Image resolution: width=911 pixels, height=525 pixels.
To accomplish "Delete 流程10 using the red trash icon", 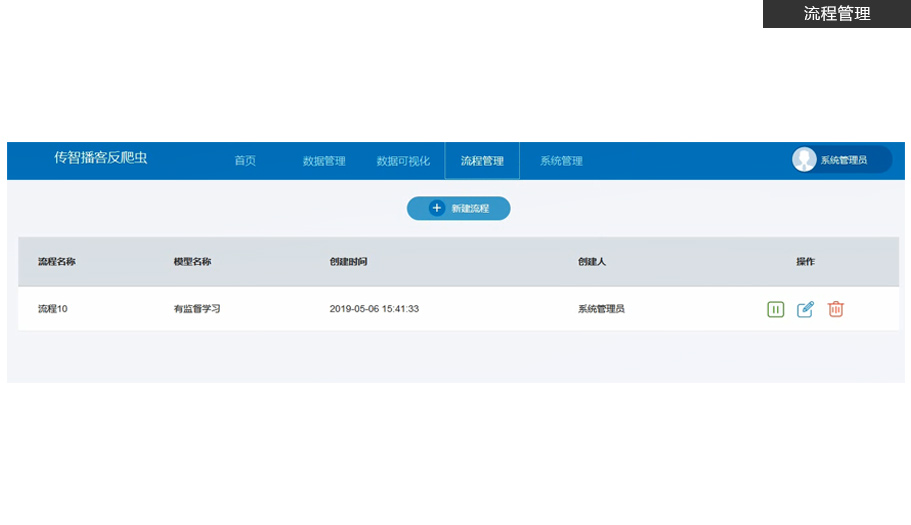I will tap(836, 309).
